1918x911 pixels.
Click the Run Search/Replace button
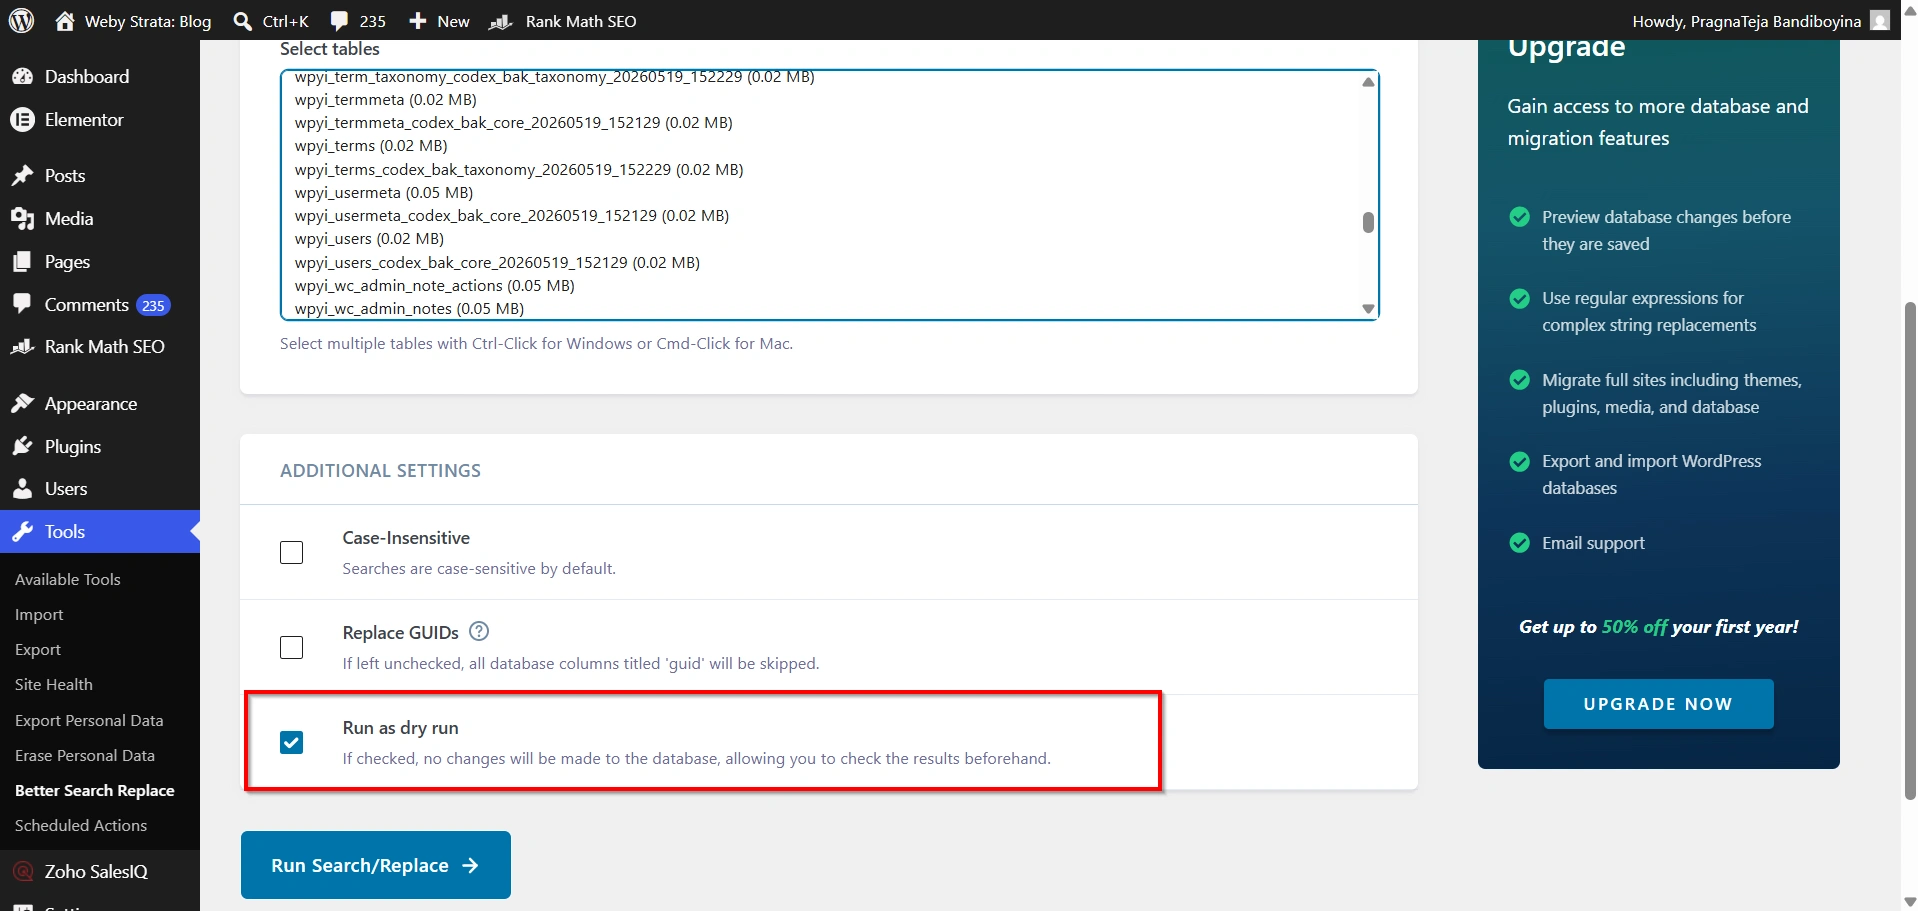tap(376, 865)
